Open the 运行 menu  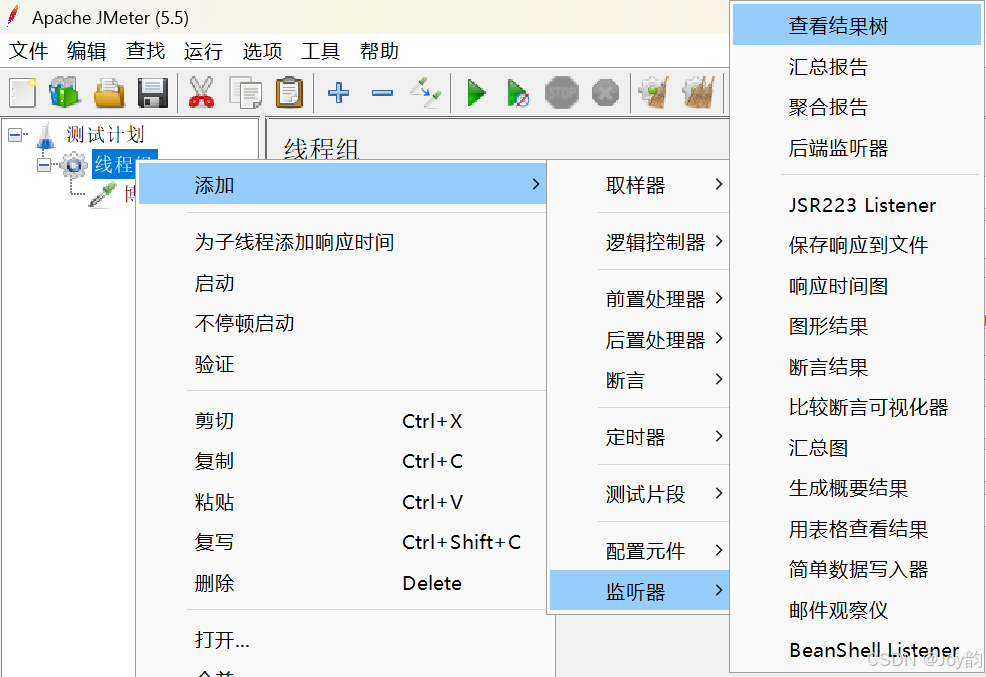(x=204, y=51)
